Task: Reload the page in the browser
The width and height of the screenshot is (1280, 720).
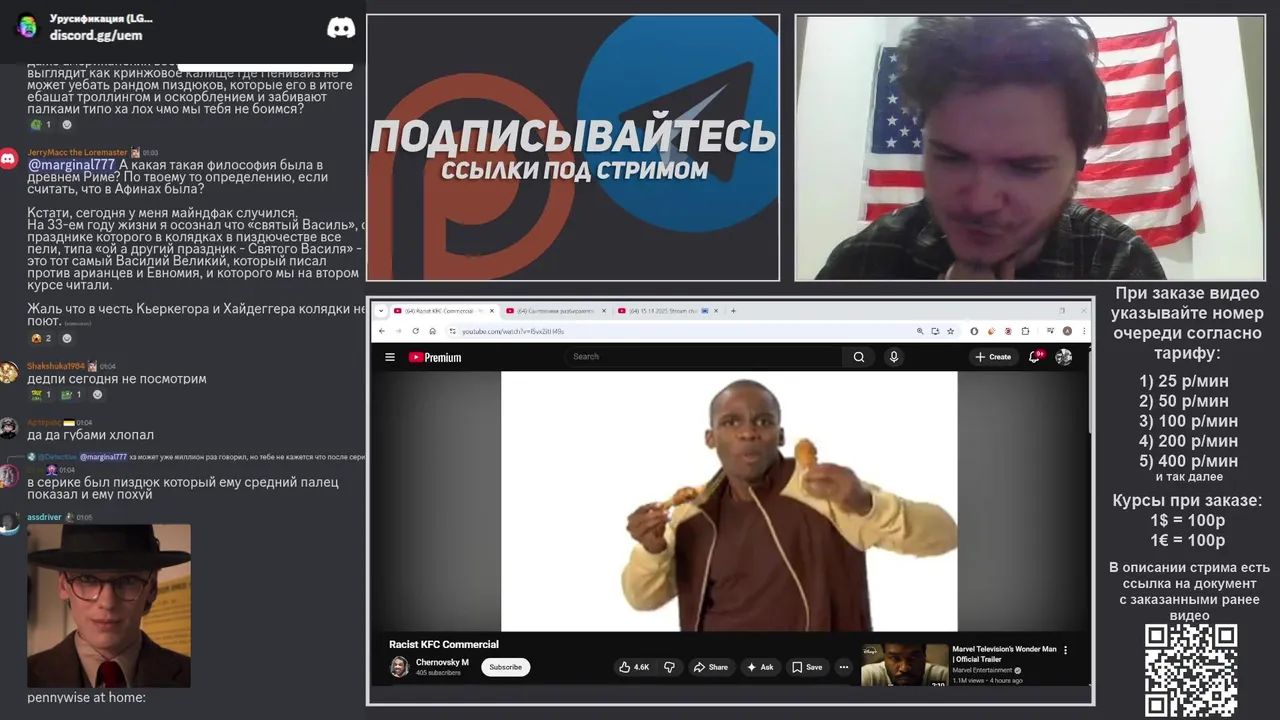Action: pyautogui.click(x=416, y=331)
